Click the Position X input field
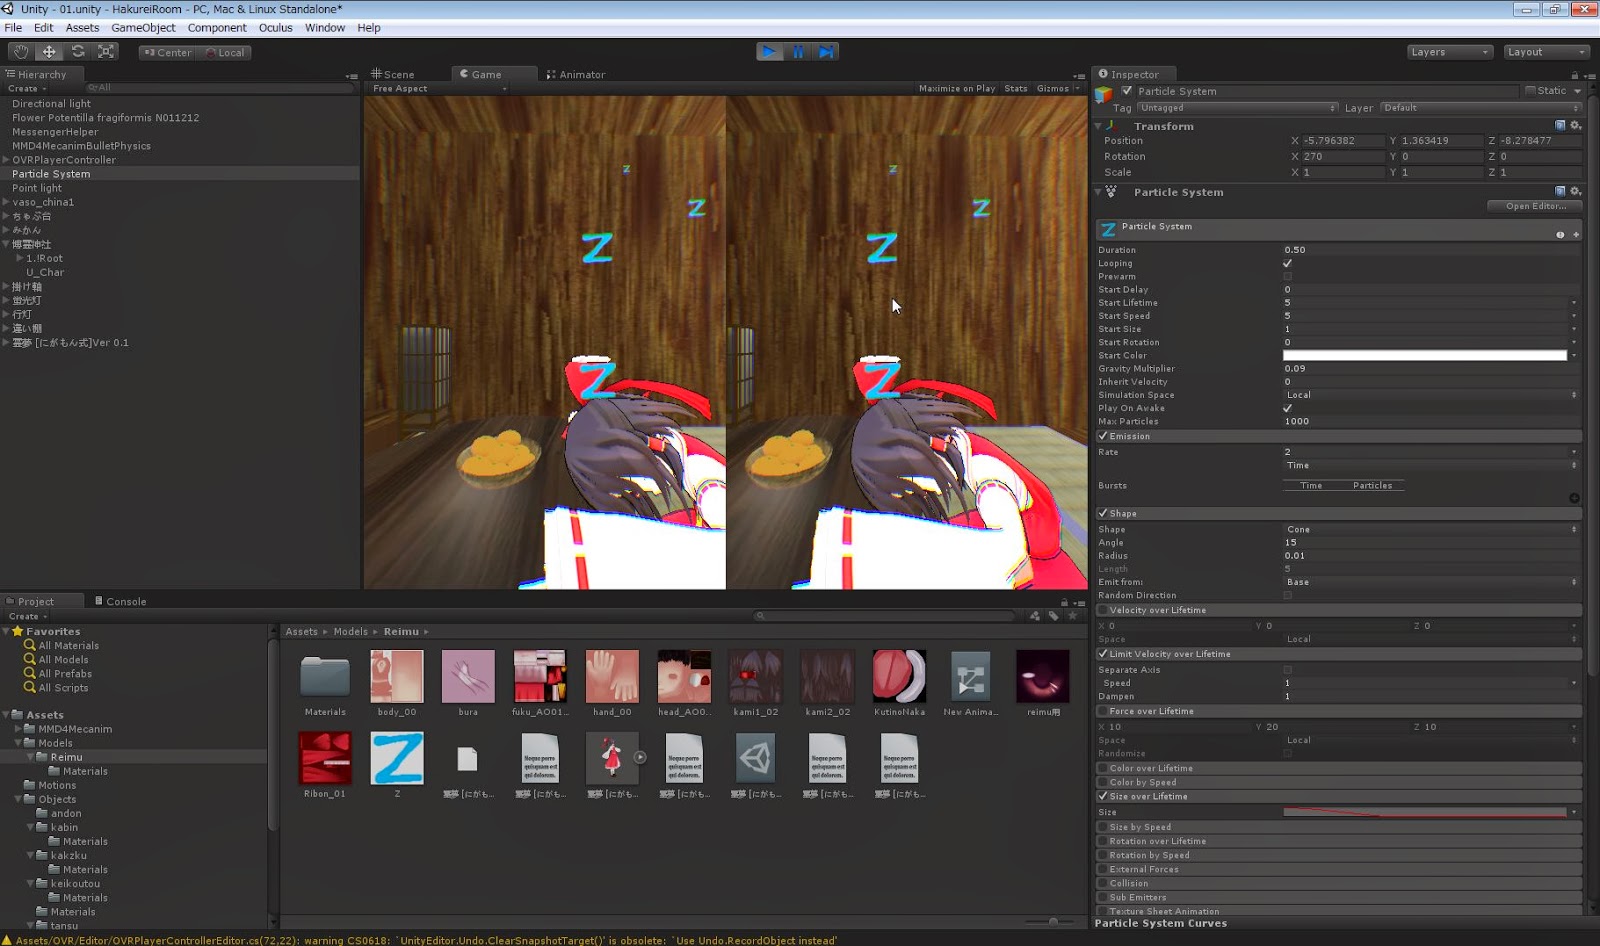Viewport: 1600px width, 946px height. [1342, 141]
